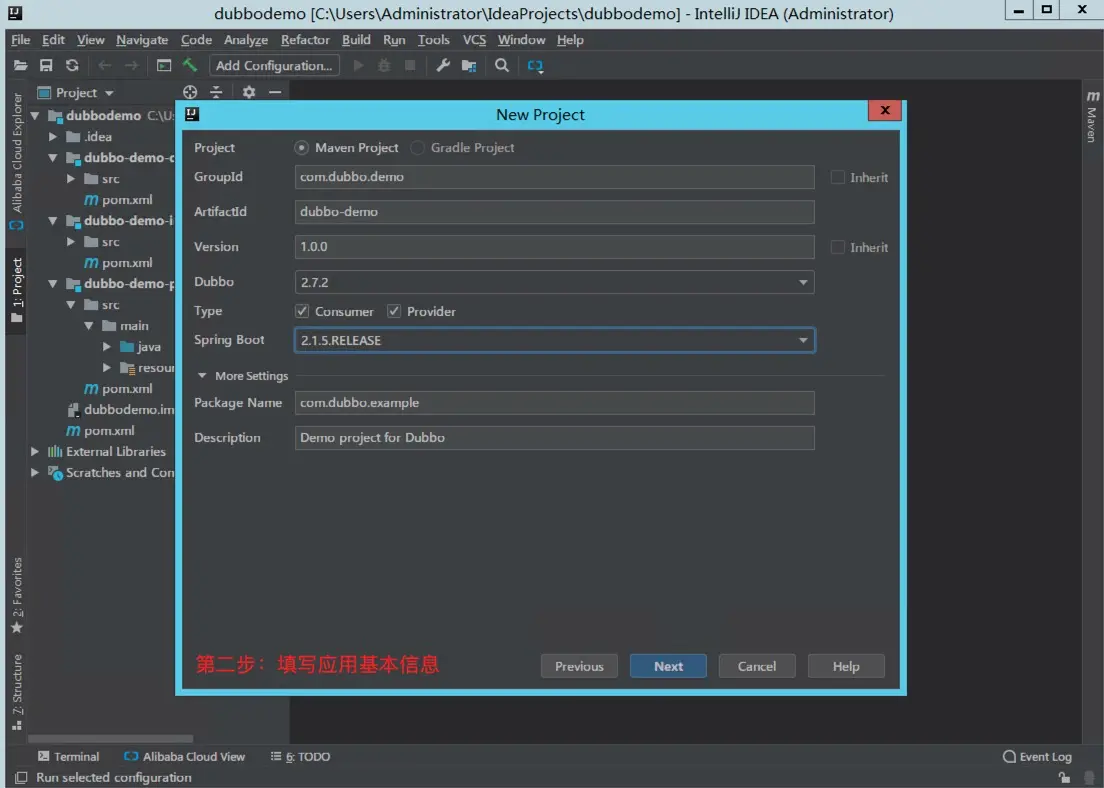Select dubbodemo.iml file in tree
Image resolution: width=1104 pixels, height=788 pixels.
120,409
